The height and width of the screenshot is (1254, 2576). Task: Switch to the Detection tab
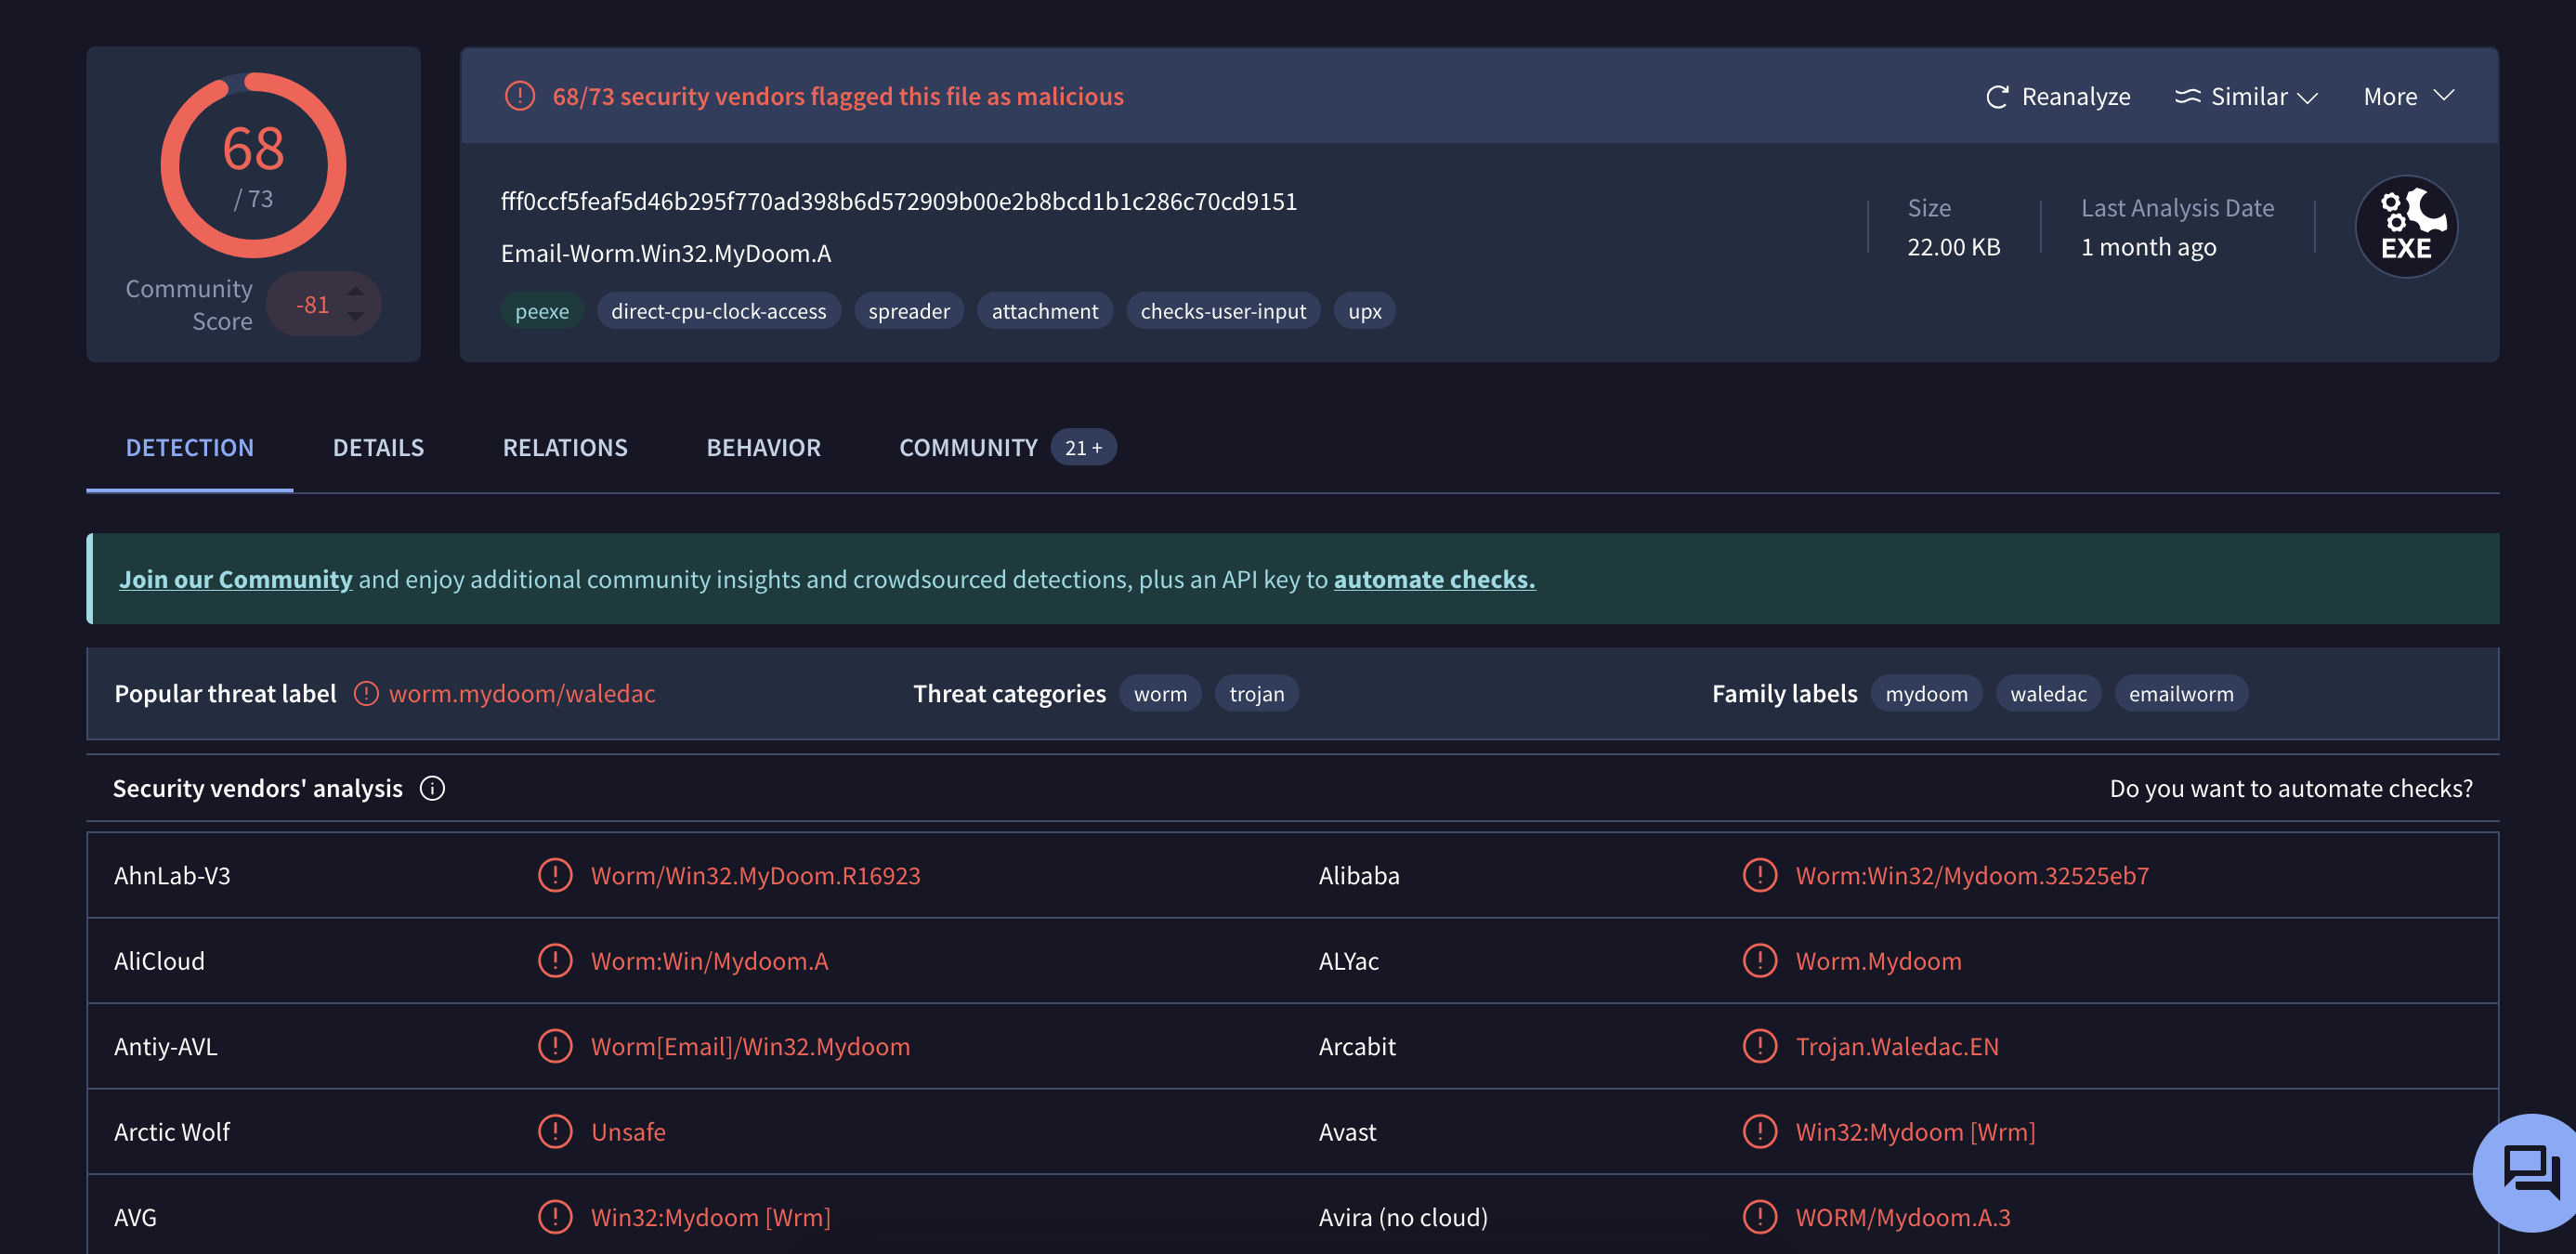(x=190, y=447)
